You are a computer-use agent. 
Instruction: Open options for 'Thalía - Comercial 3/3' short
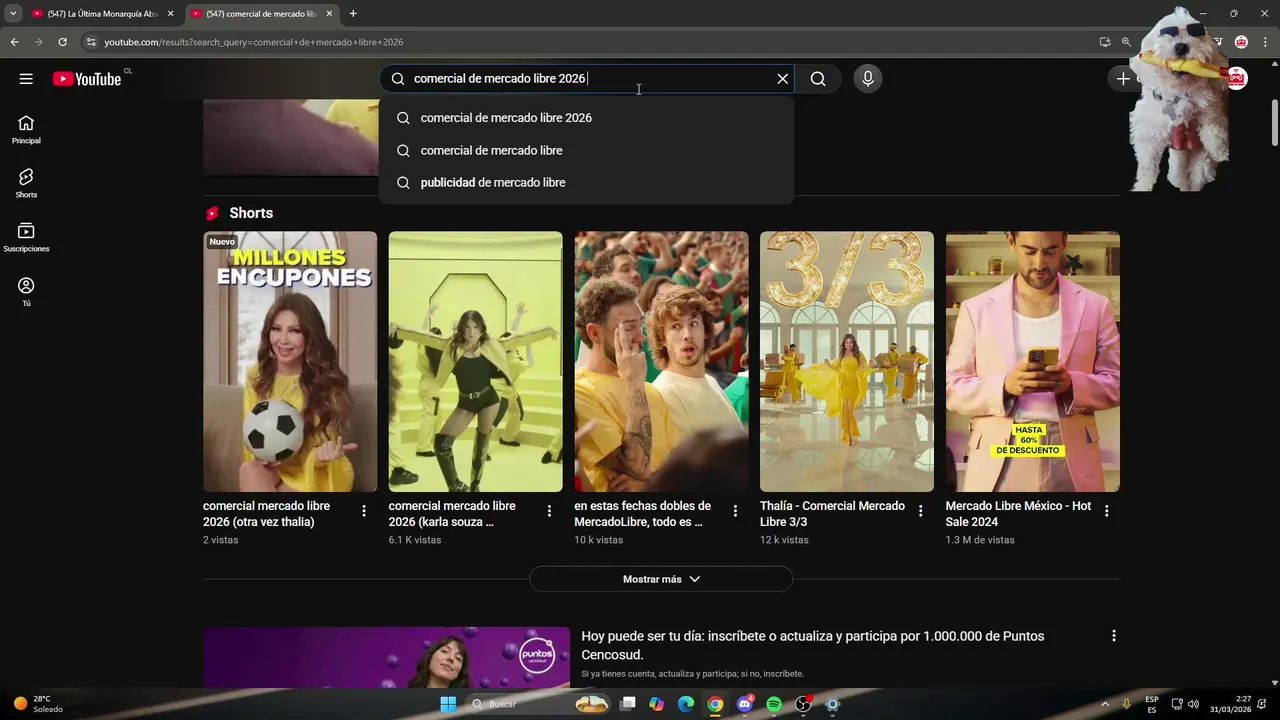point(921,511)
